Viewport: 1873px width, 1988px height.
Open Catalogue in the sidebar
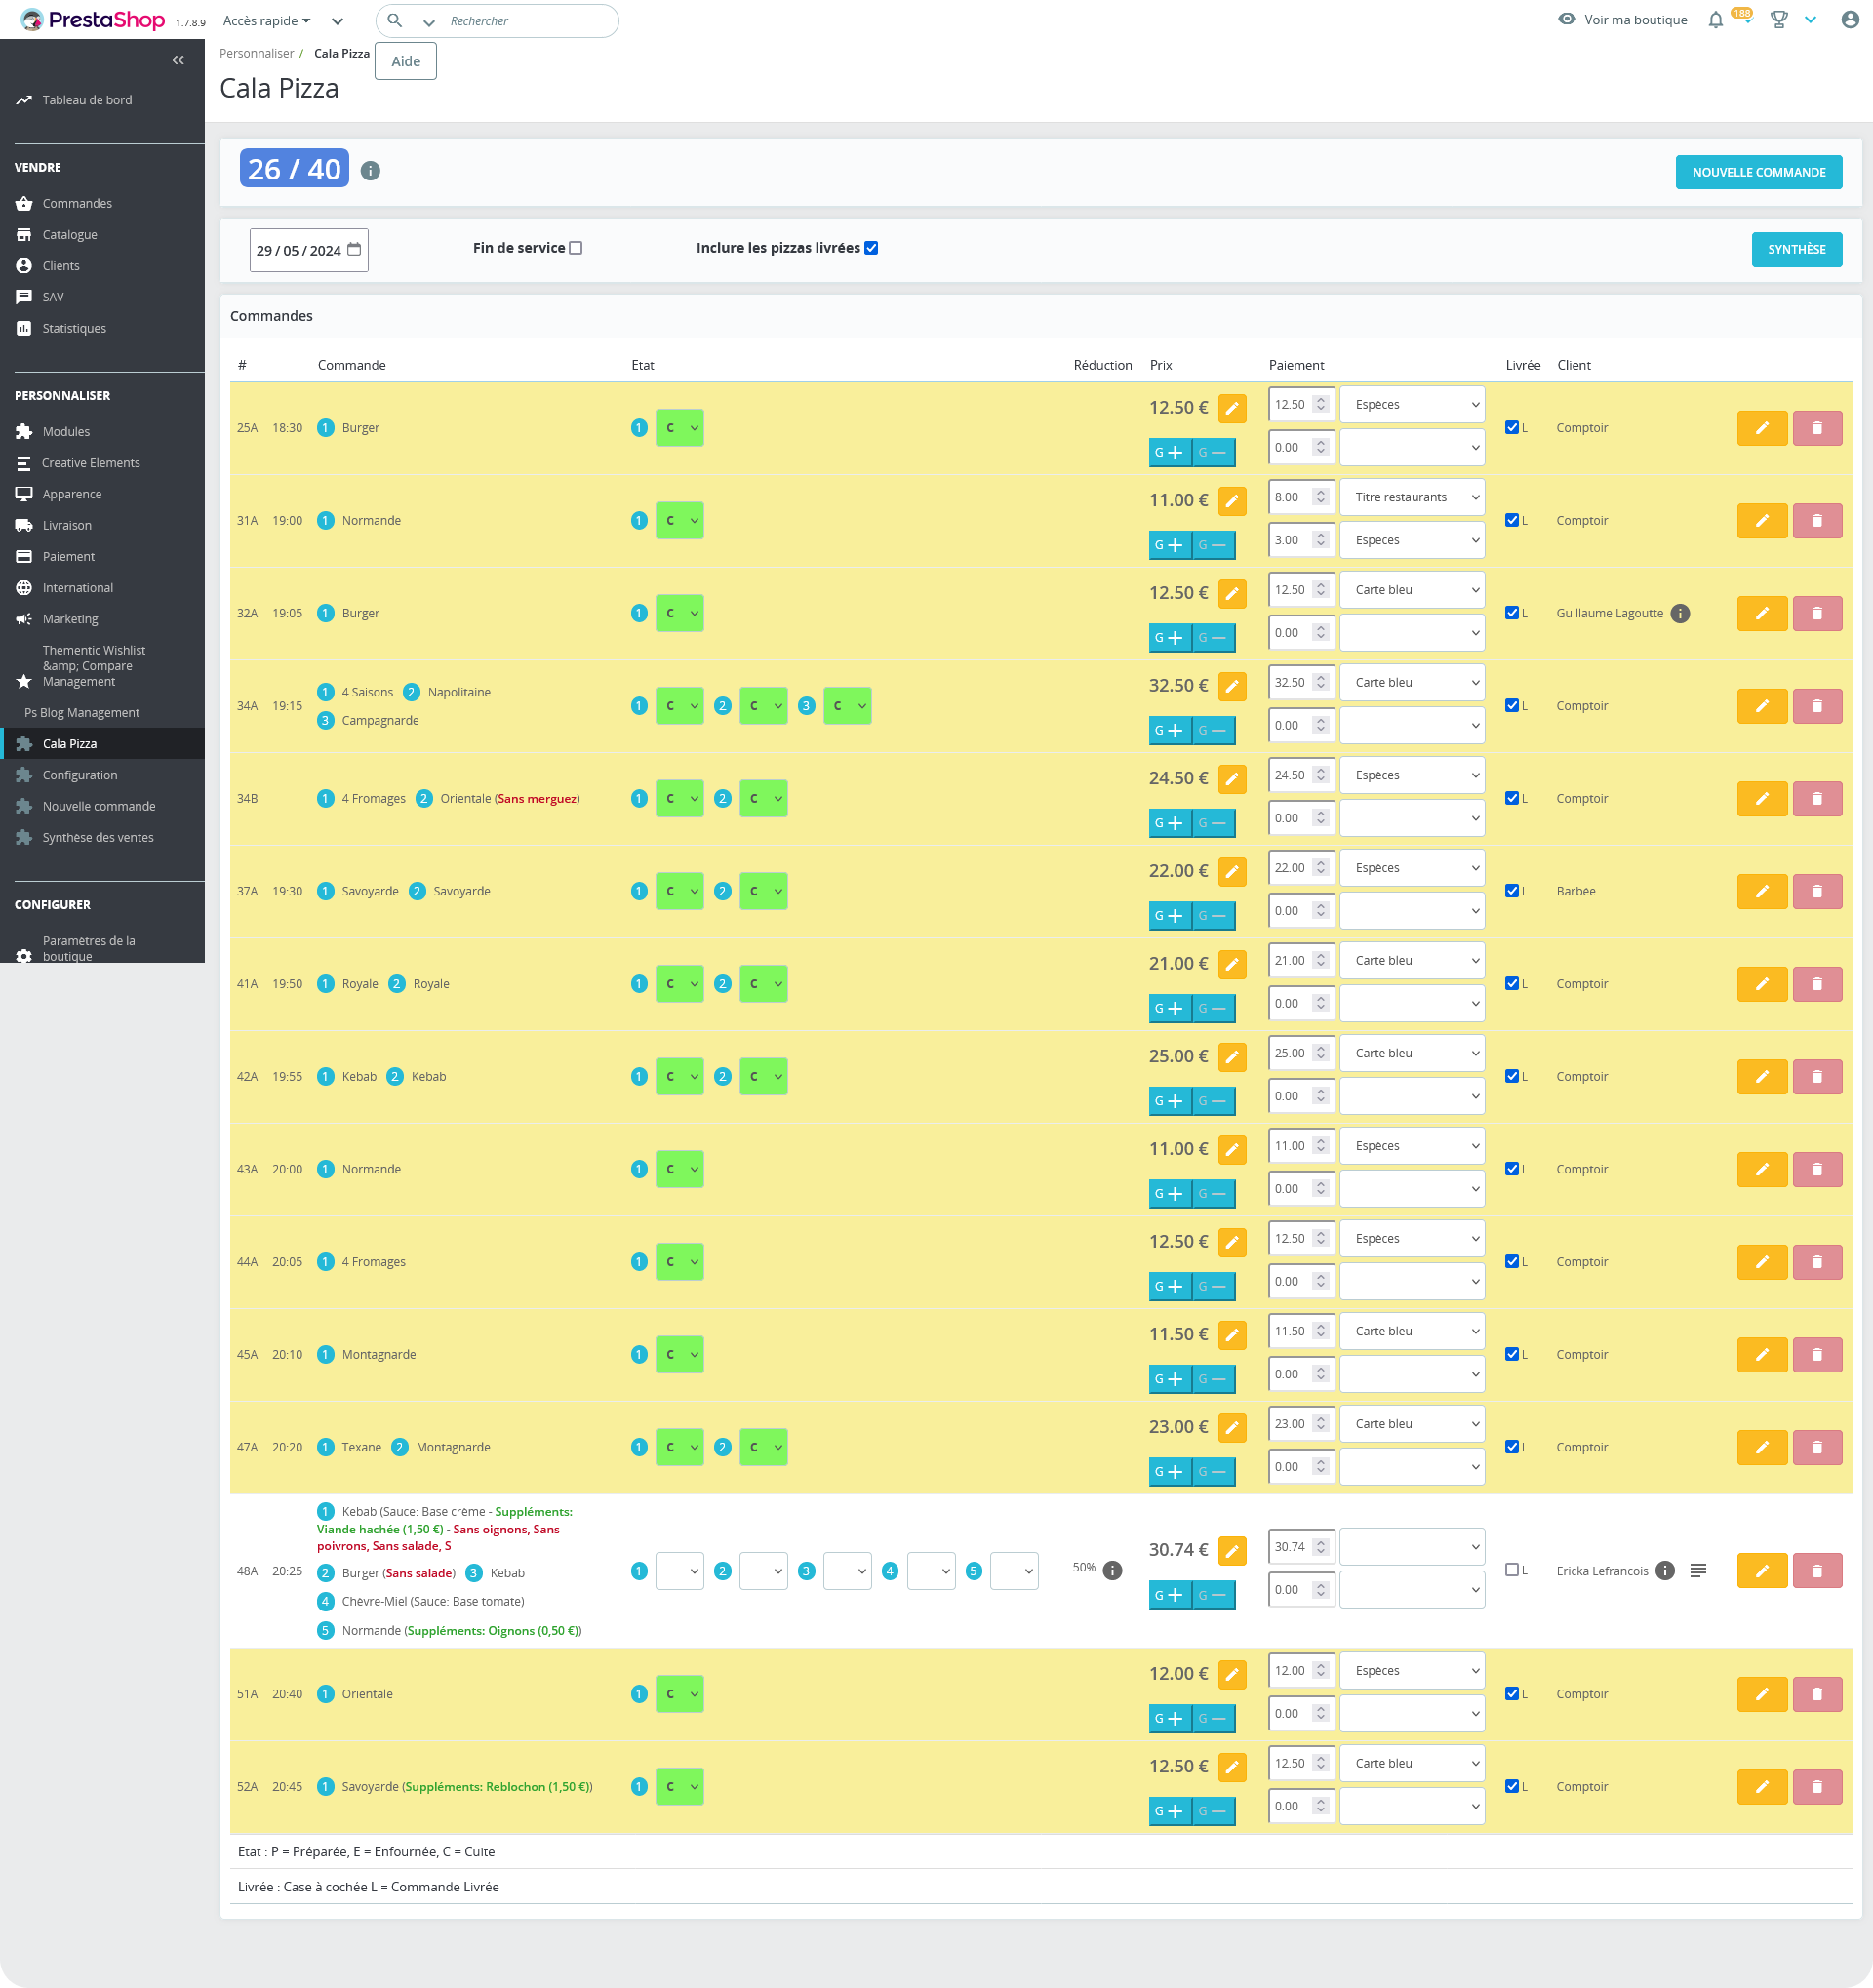[70, 235]
